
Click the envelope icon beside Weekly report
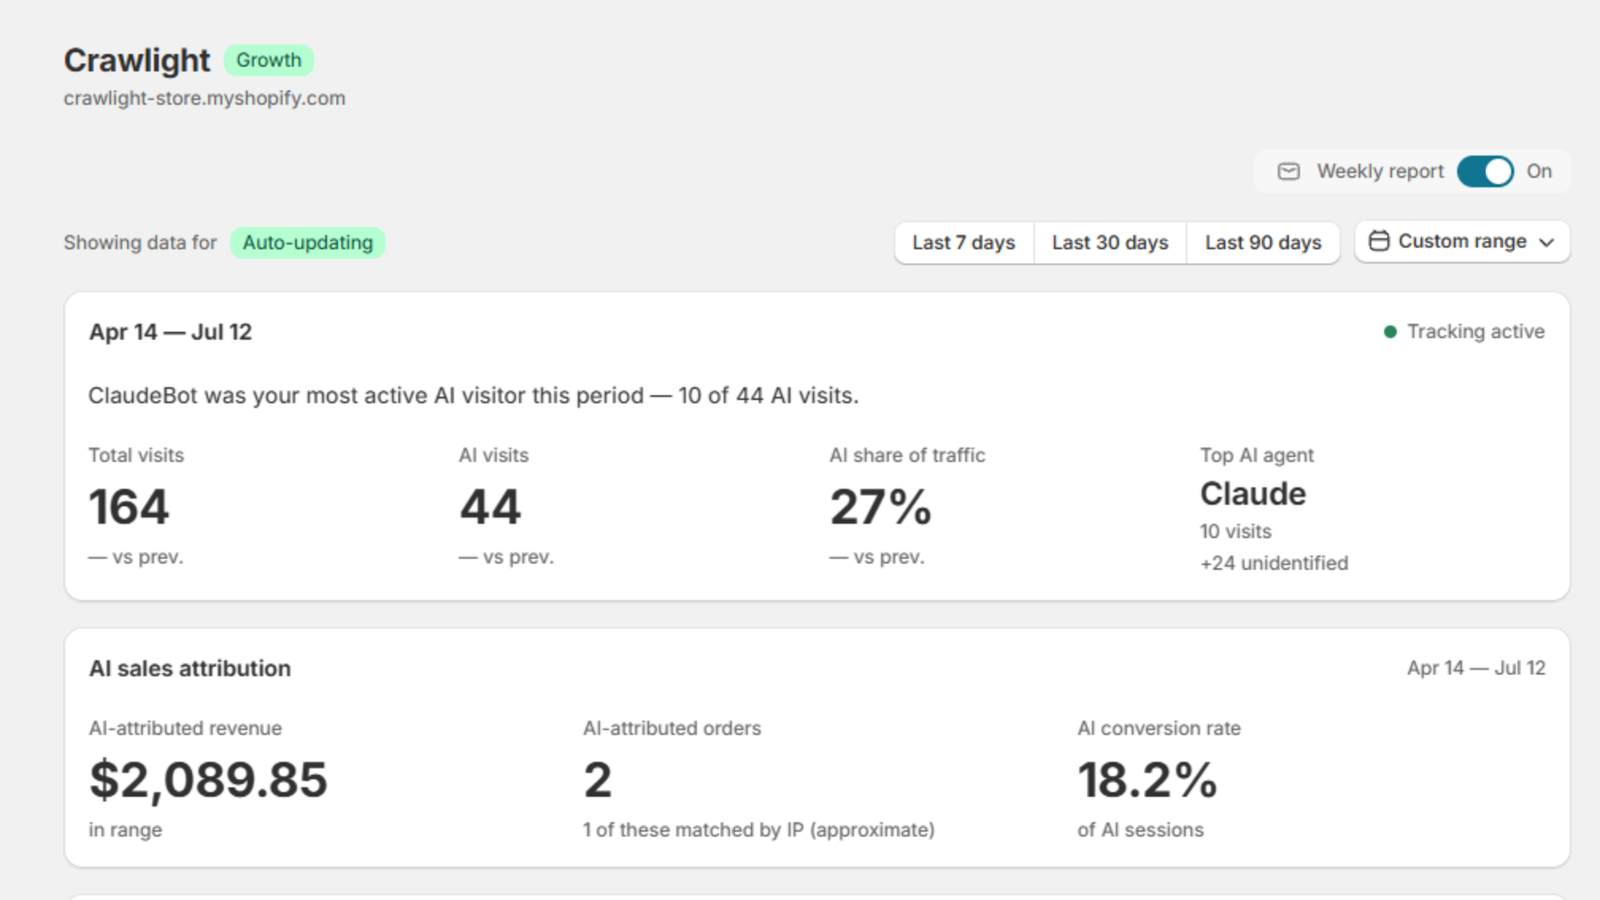(1289, 171)
